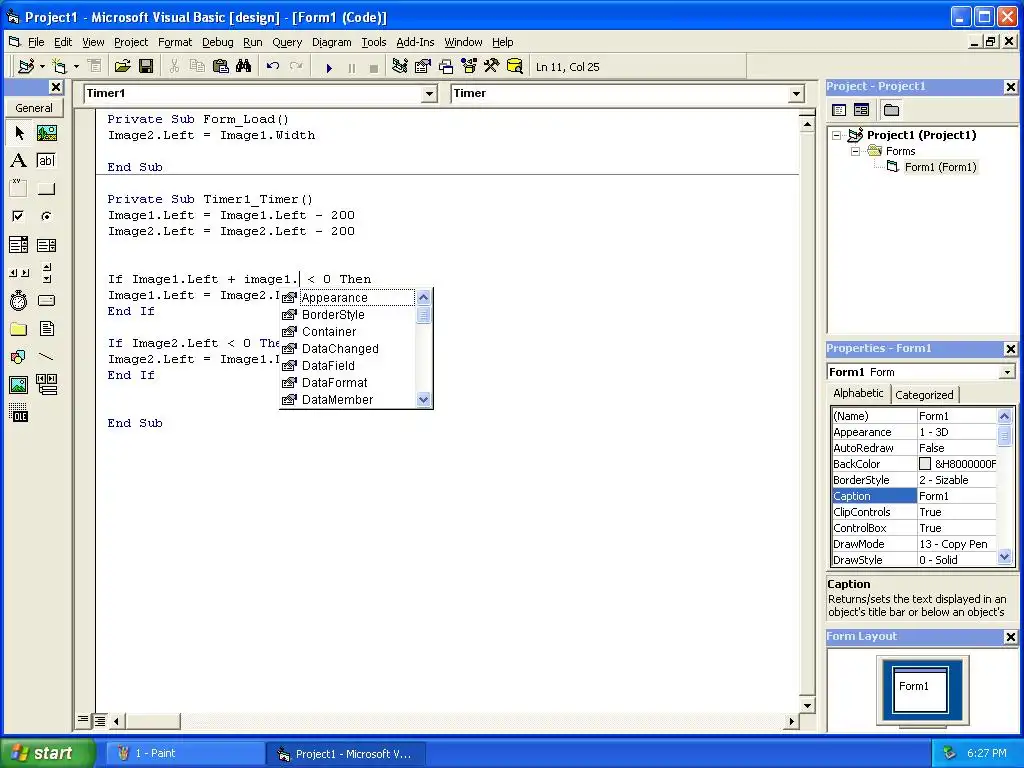Open Form Layout Window from toolbar
The image size is (1024, 768).
(x=446, y=67)
